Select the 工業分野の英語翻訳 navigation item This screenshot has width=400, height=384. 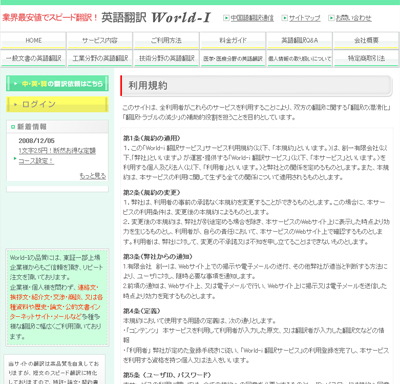tap(100, 58)
